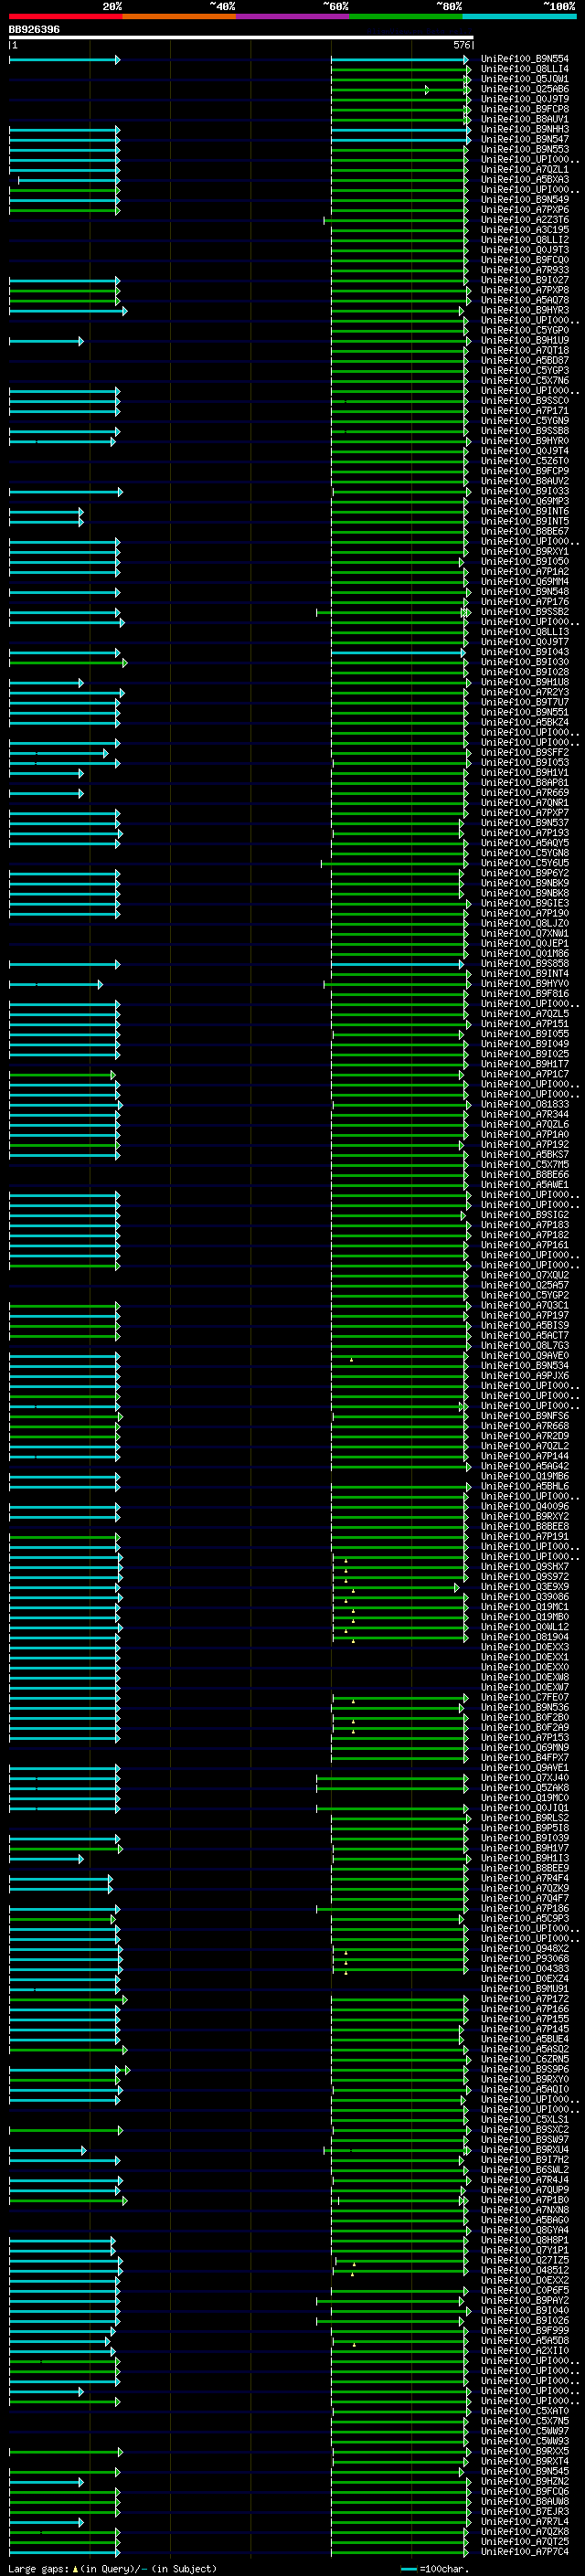Screen dimensions: 585x2576
Task: Open hit UniRef100_A7P1A2
Action: click(x=525, y=571)
